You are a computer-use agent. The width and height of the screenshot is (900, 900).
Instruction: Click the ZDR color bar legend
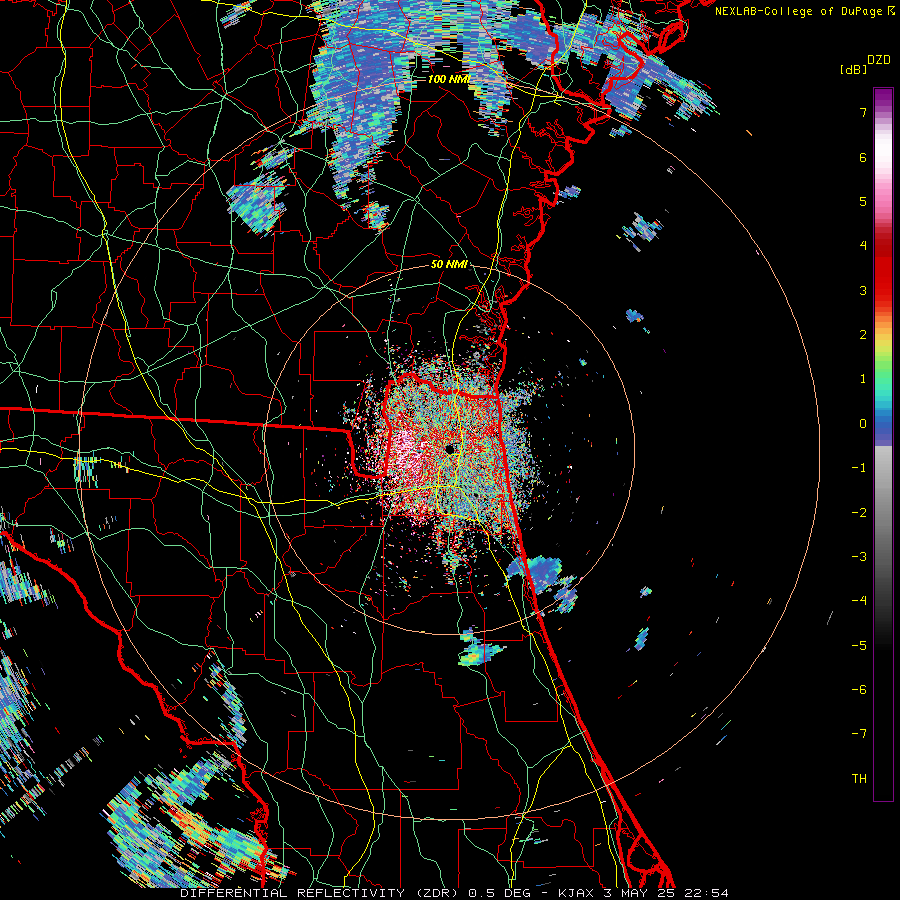tap(883, 444)
